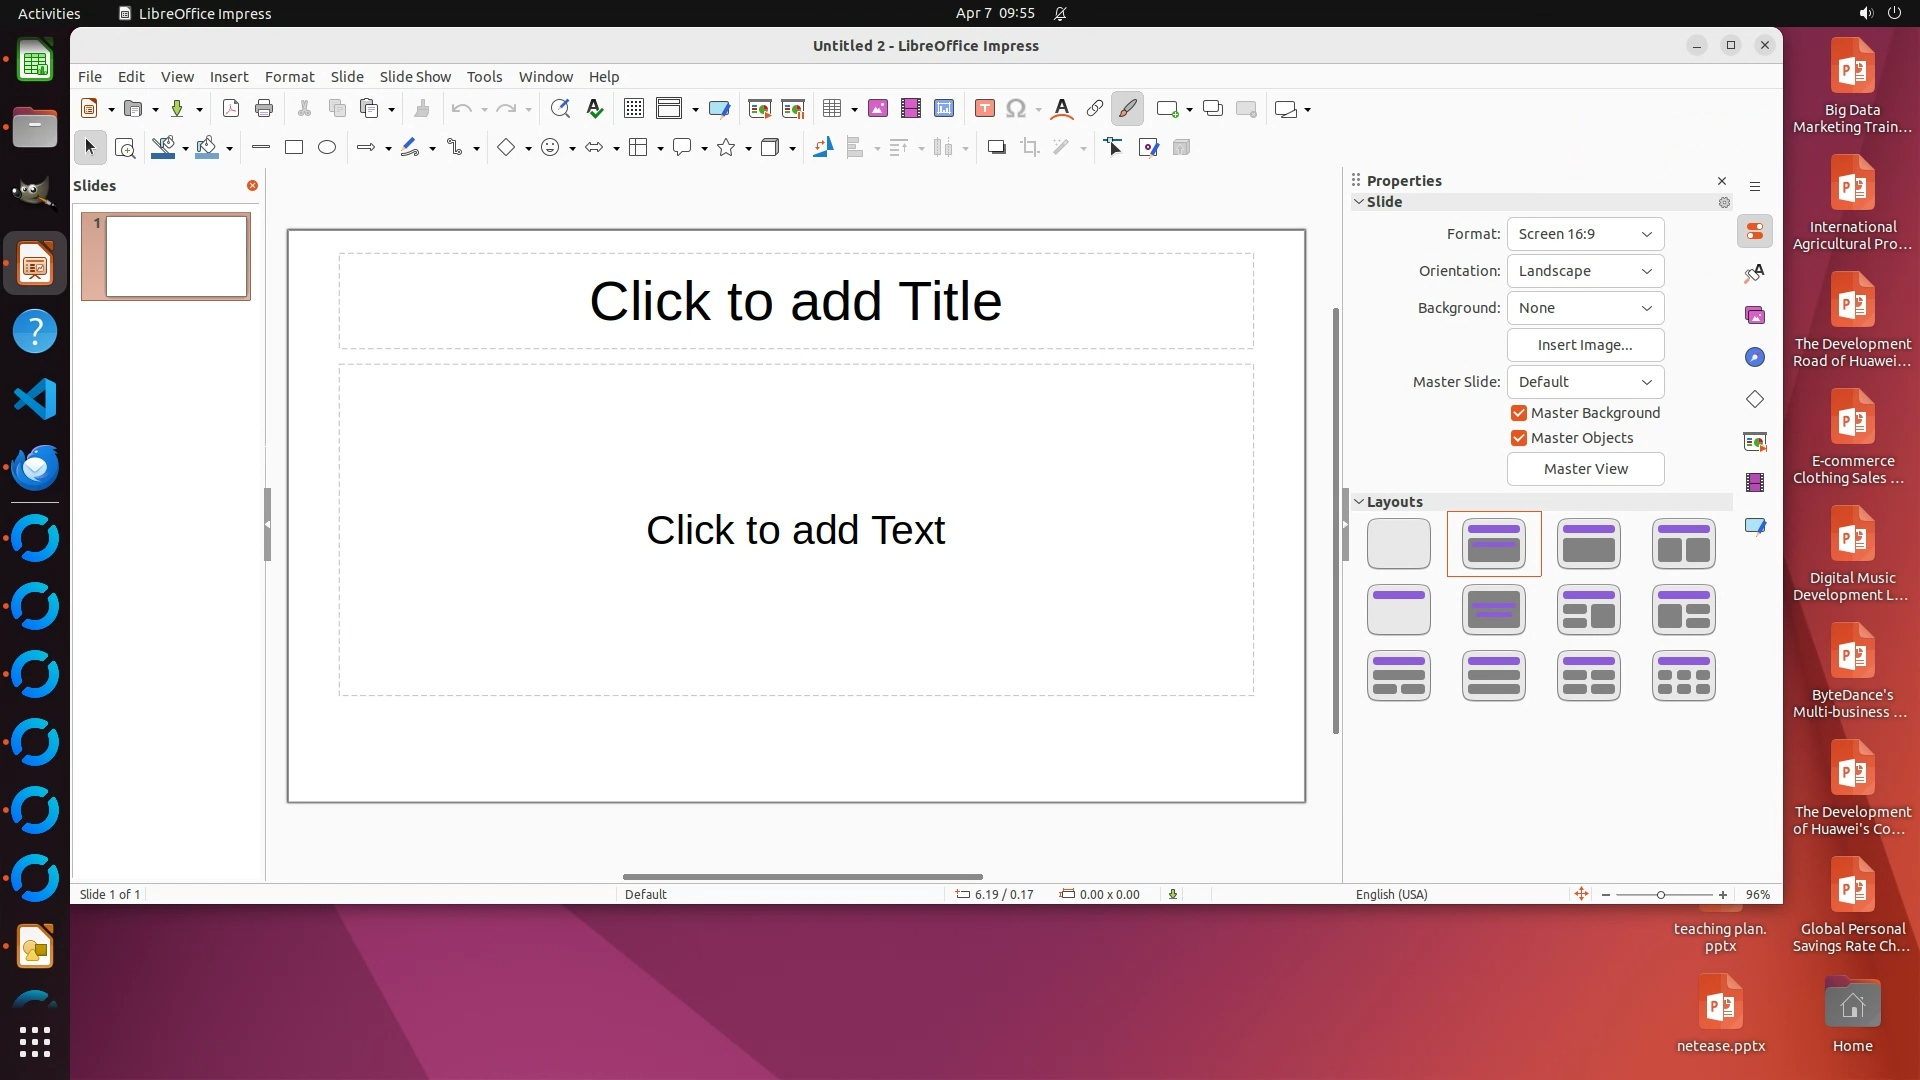The image size is (1920, 1080).
Task: Select the Rectangle drawing tool
Action: tap(294, 148)
